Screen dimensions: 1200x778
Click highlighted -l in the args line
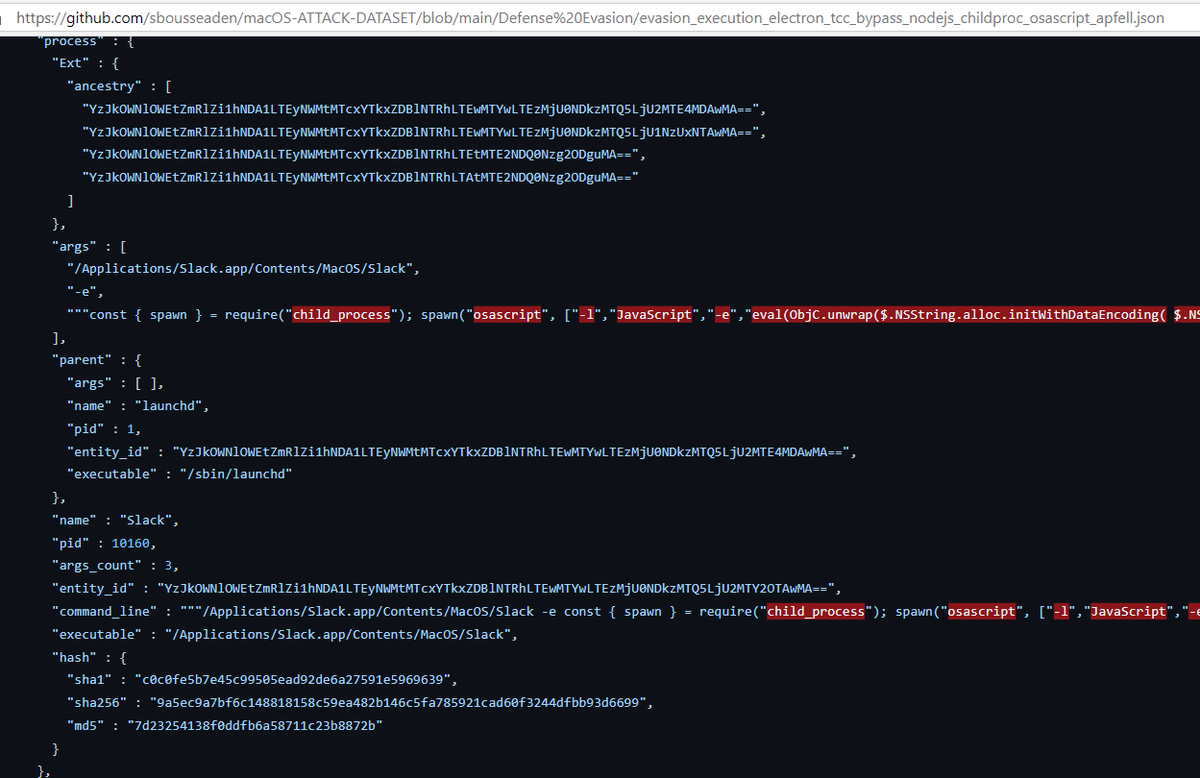tap(586, 314)
